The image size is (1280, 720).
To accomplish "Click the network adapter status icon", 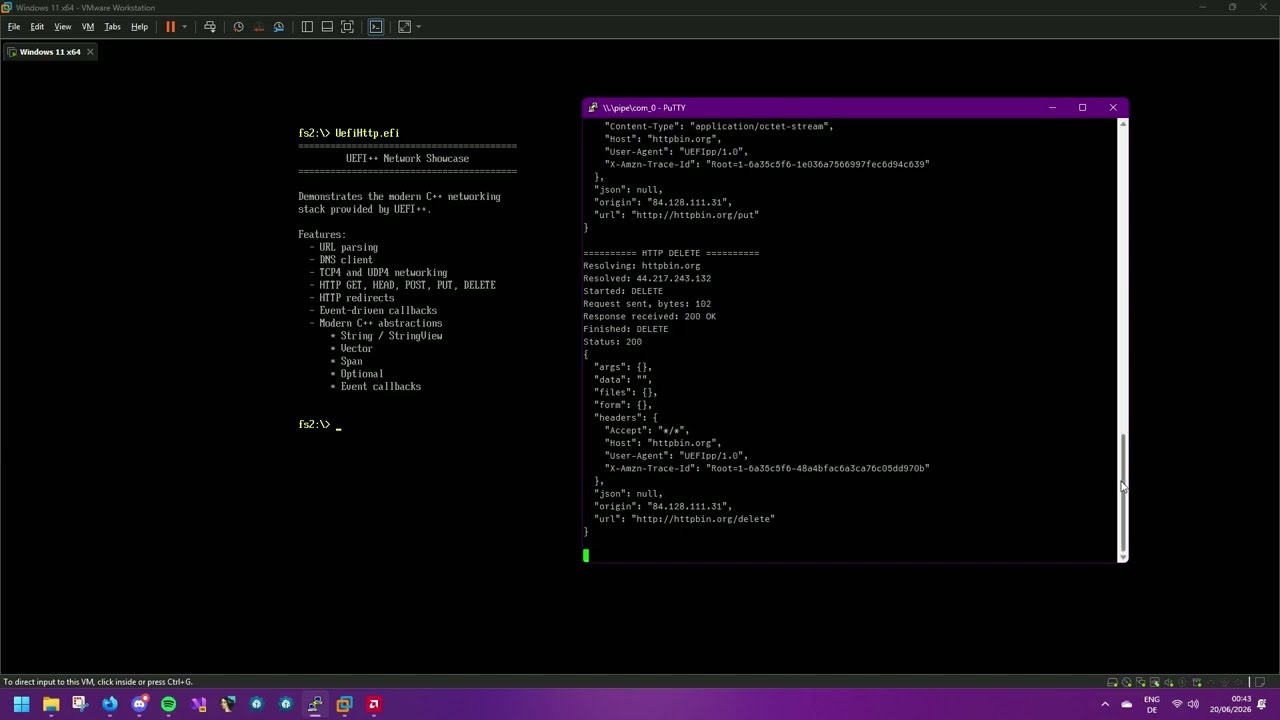I will click(1141, 682).
